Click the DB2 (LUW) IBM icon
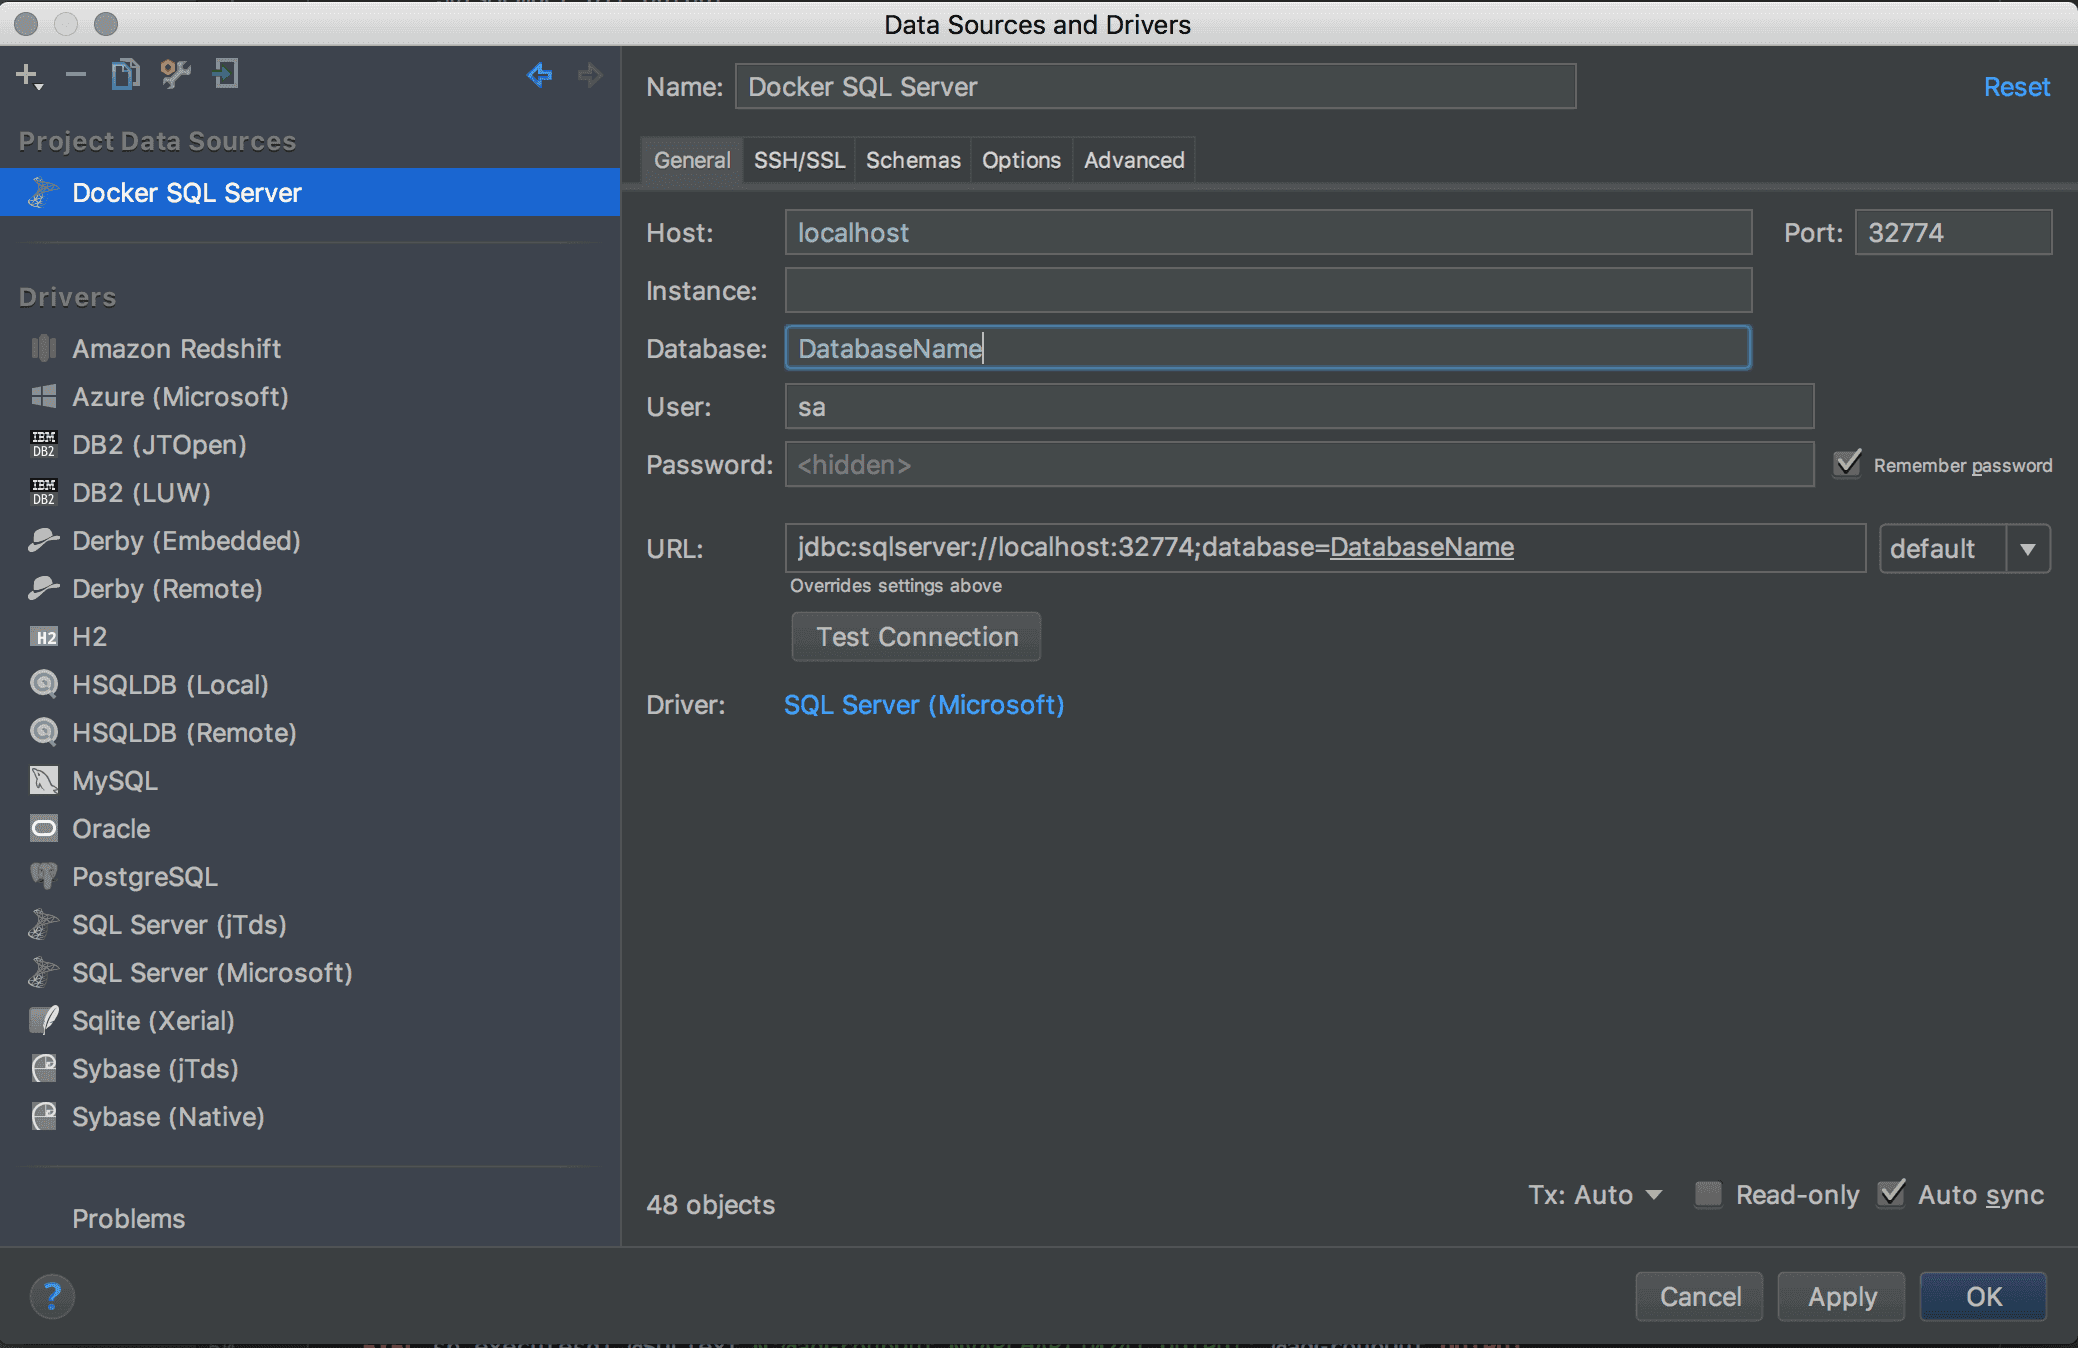Screen dimensions: 2078x1348 [44, 492]
